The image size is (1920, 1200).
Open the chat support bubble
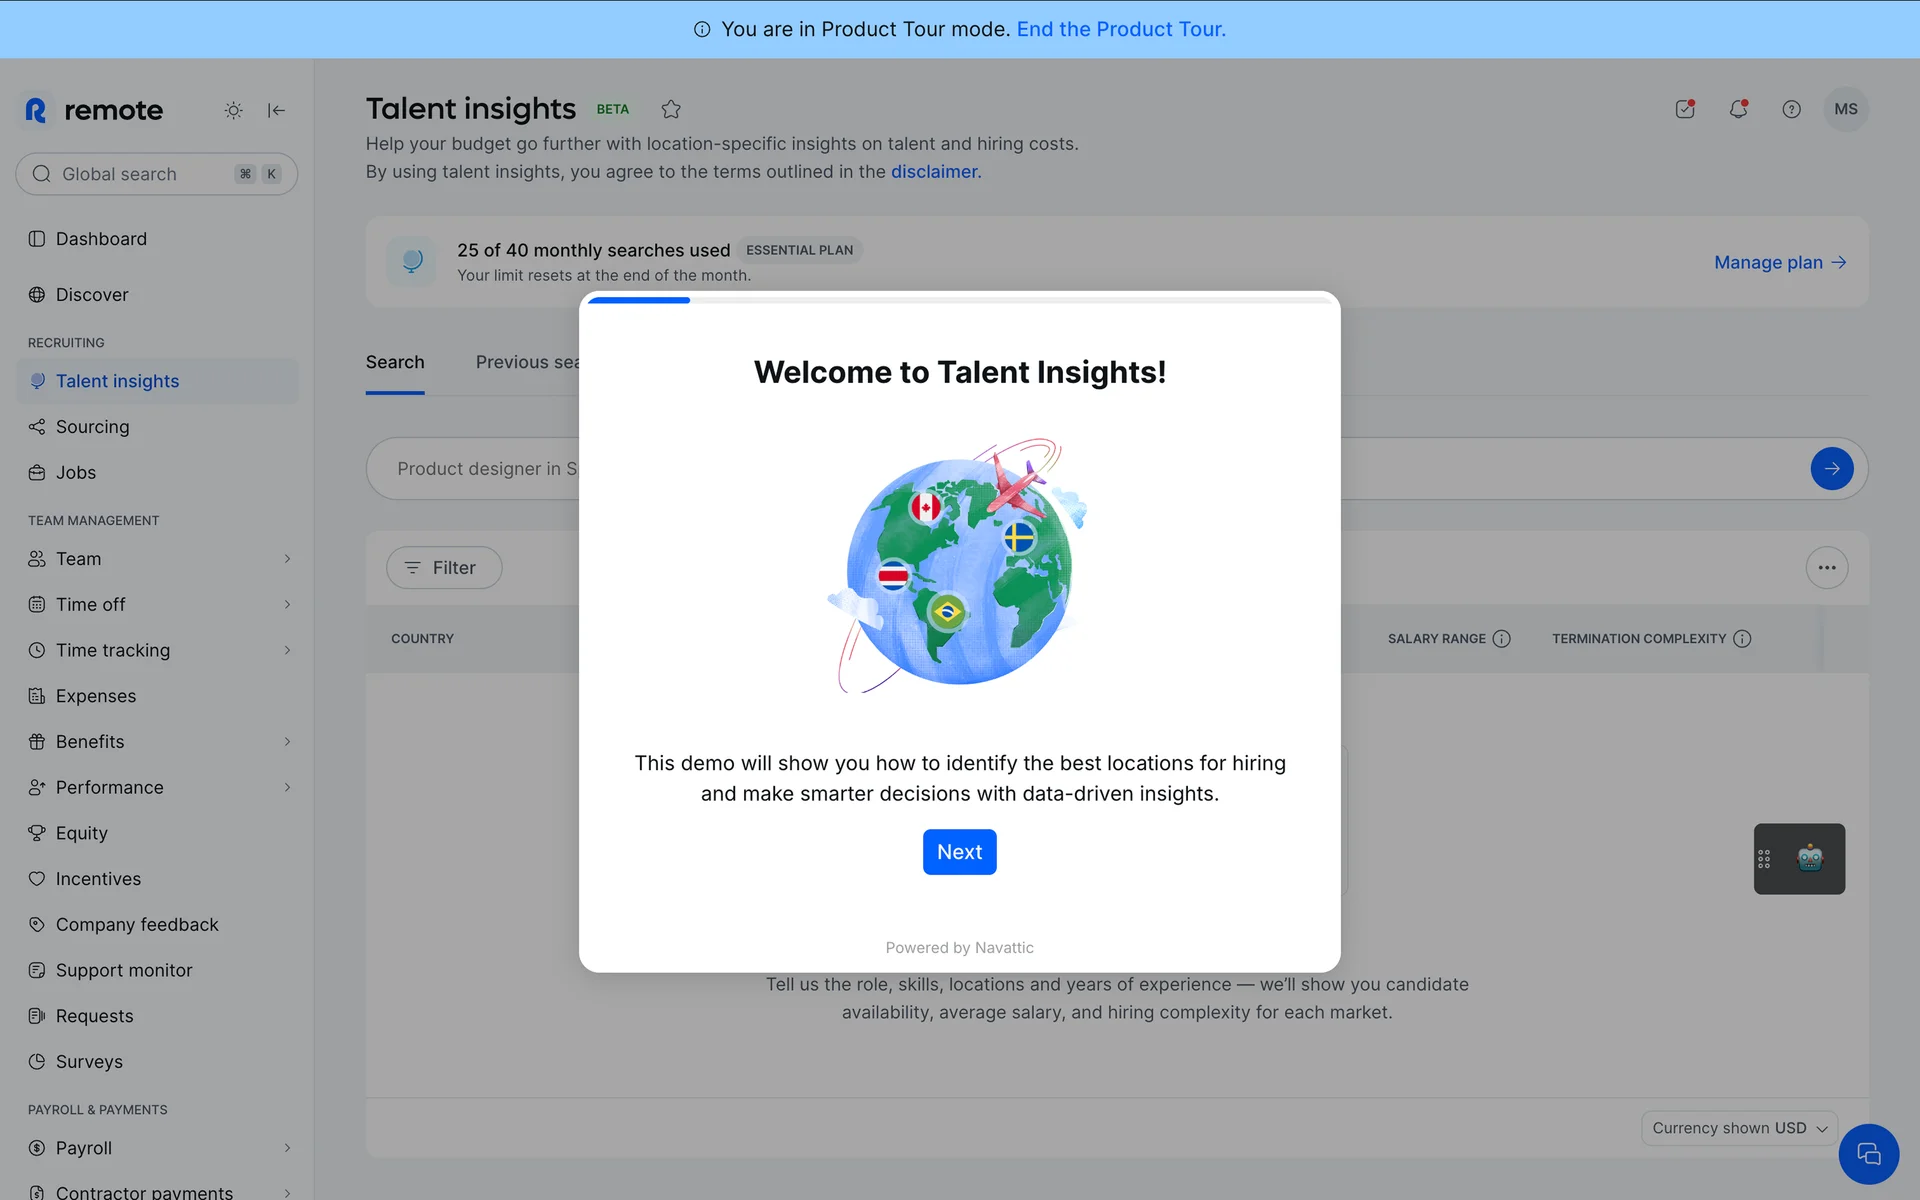(1868, 1154)
